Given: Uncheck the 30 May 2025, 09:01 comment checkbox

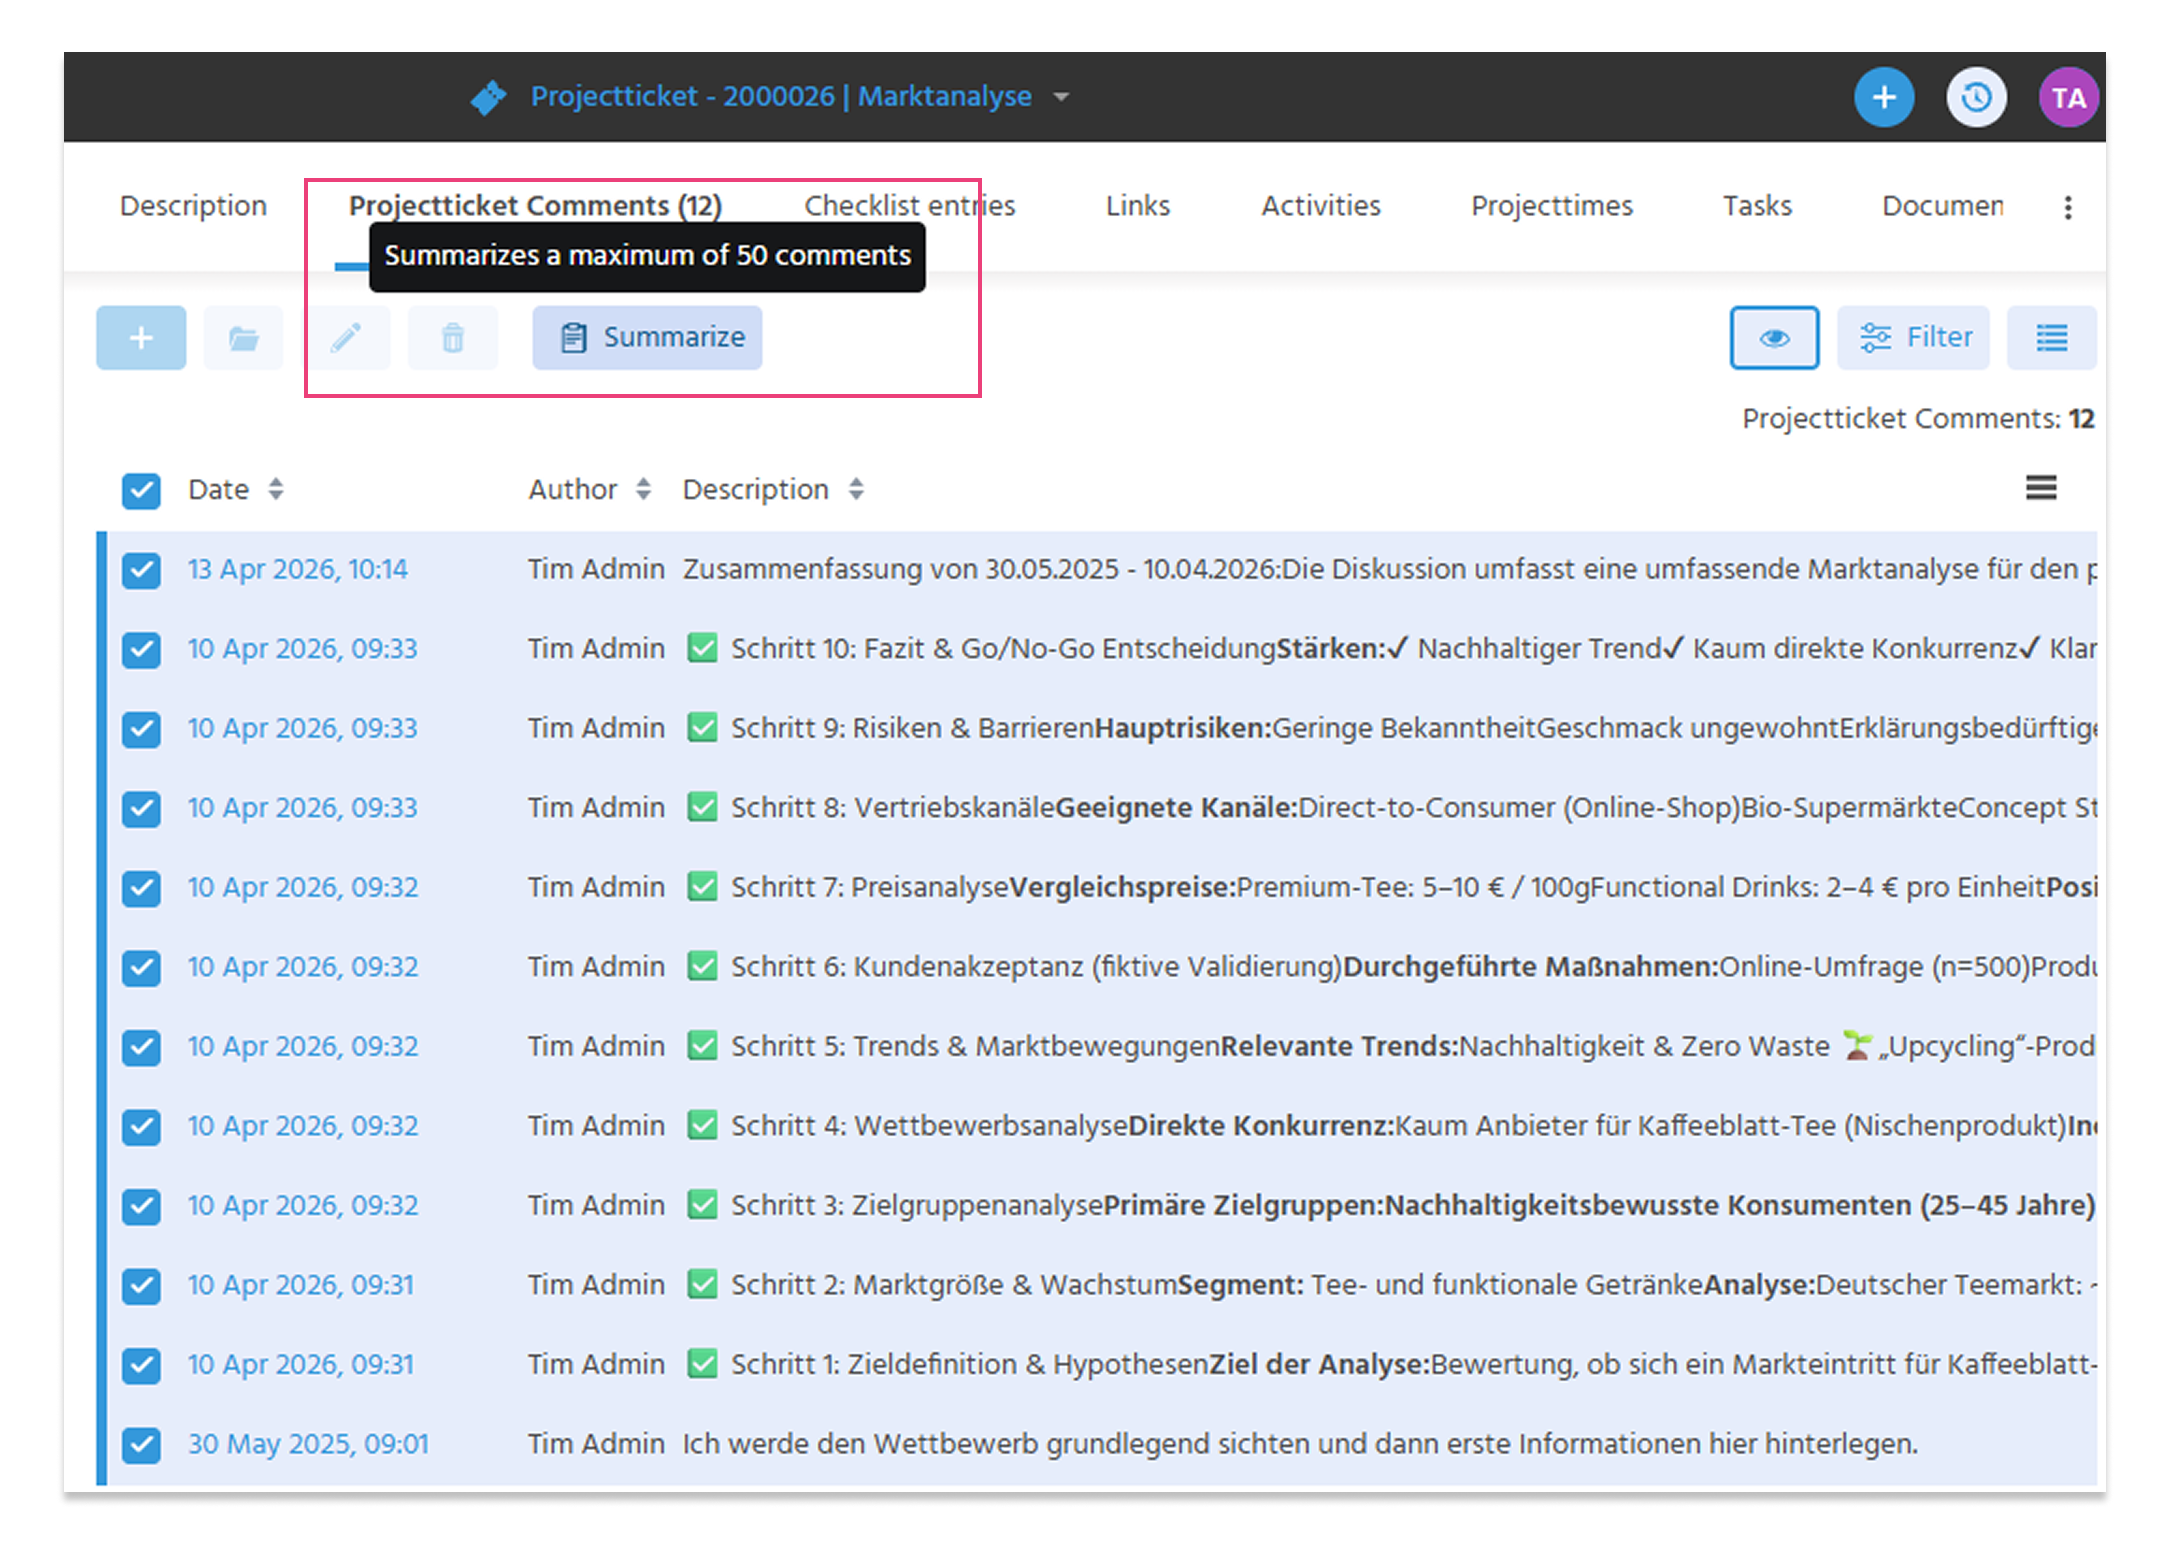Looking at the screenshot, I should click(x=141, y=1444).
